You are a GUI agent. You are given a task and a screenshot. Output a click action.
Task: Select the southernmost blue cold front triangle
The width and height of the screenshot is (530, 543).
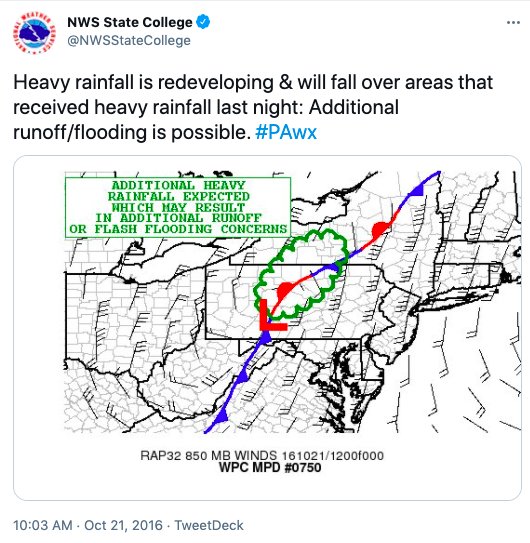tap(221, 417)
